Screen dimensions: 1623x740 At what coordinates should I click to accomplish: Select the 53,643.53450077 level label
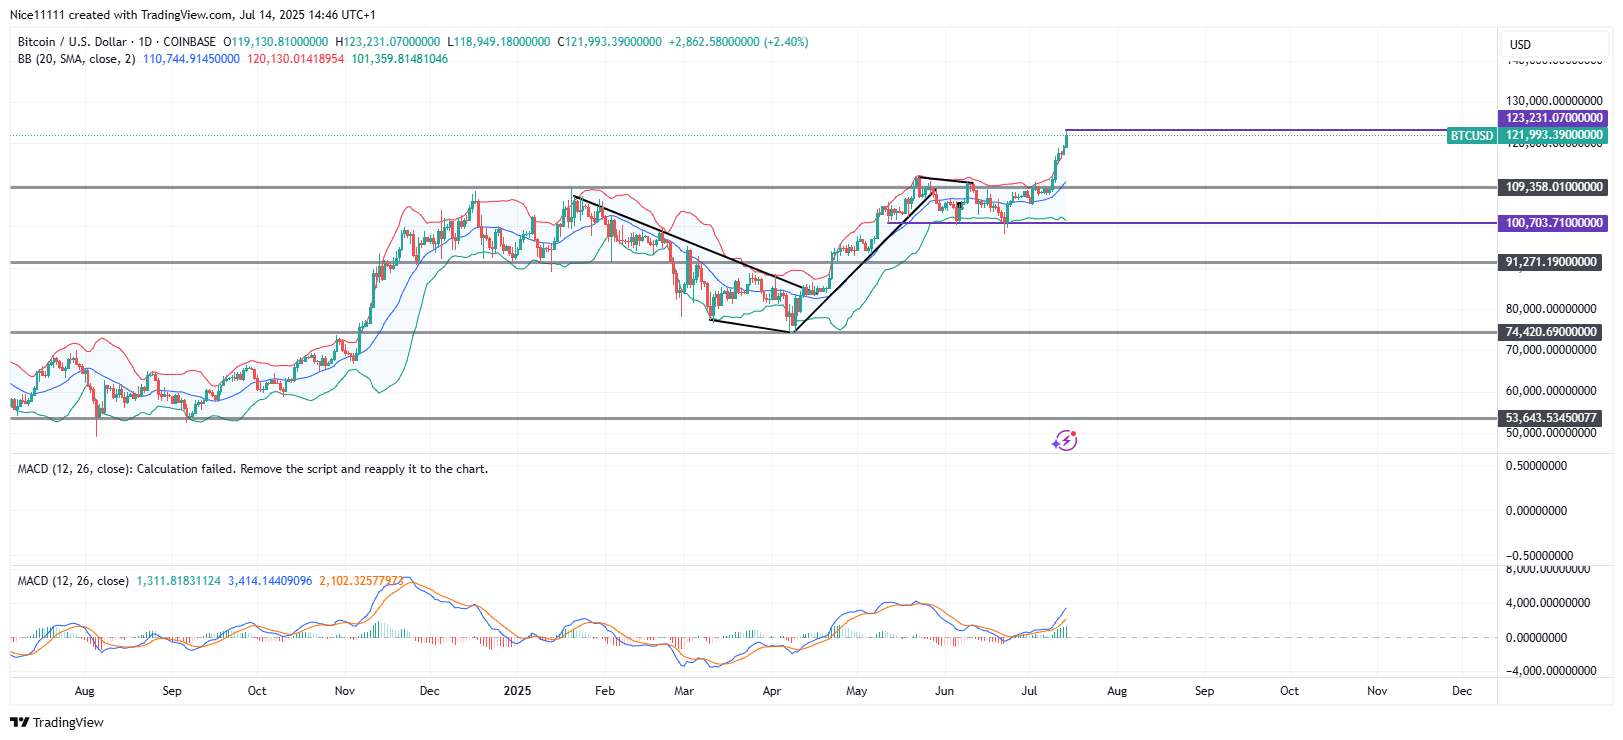click(1551, 418)
